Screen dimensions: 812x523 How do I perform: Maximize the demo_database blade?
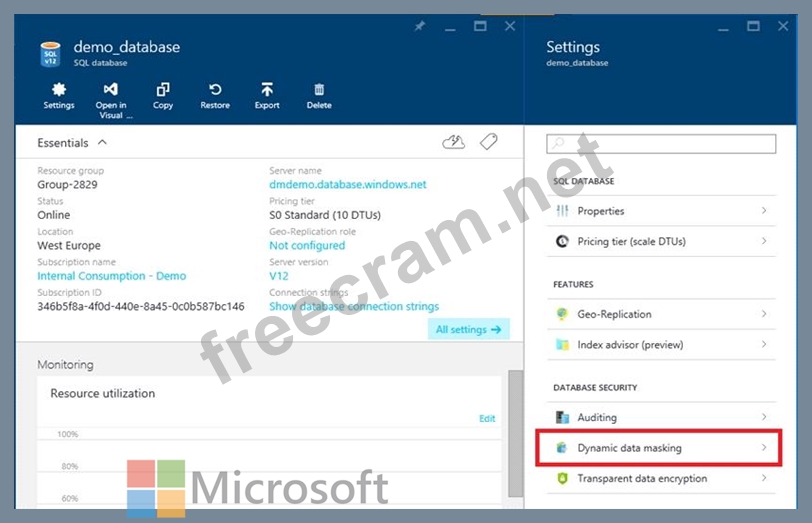point(480,26)
